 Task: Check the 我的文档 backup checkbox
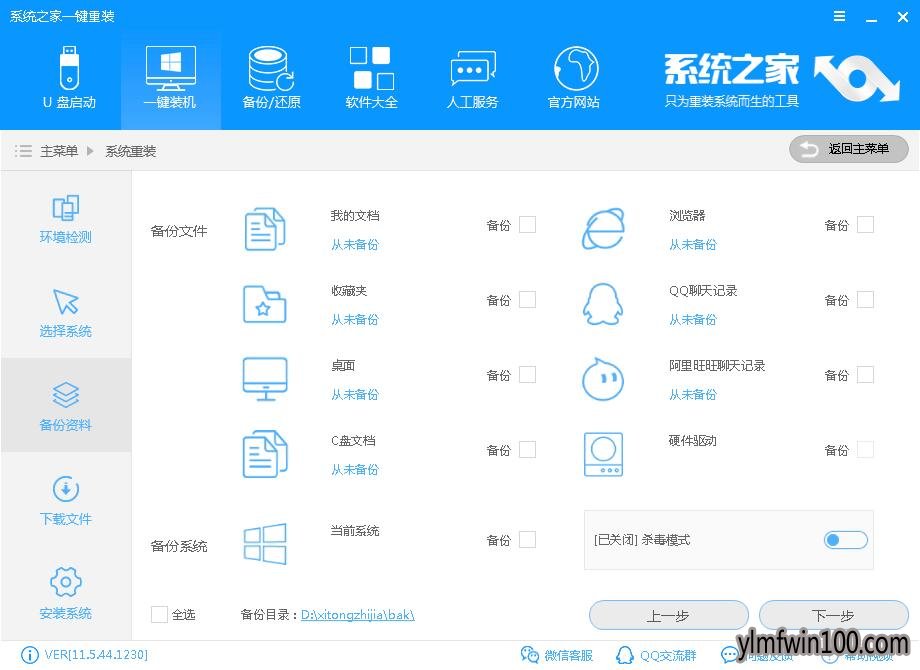tap(527, 225)
